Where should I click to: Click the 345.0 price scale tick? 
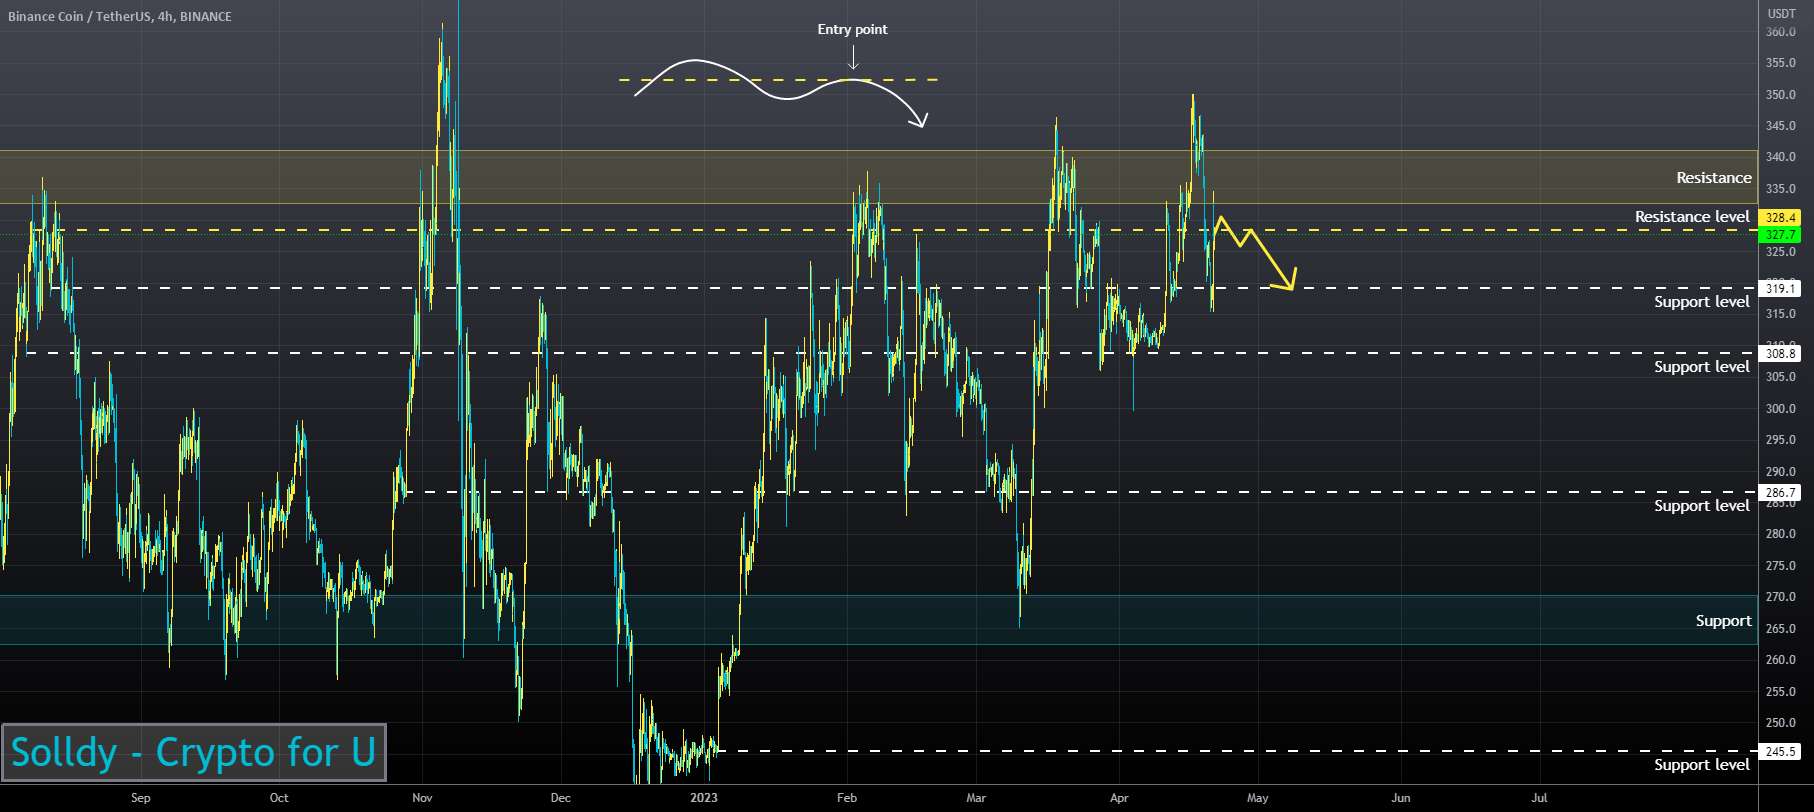(1780, 126)
